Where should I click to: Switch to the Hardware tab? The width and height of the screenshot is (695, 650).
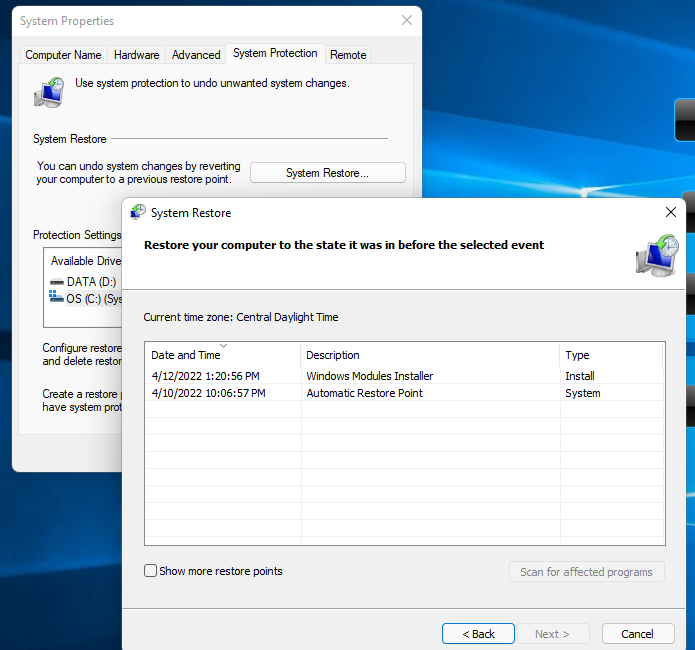(137, 55)
